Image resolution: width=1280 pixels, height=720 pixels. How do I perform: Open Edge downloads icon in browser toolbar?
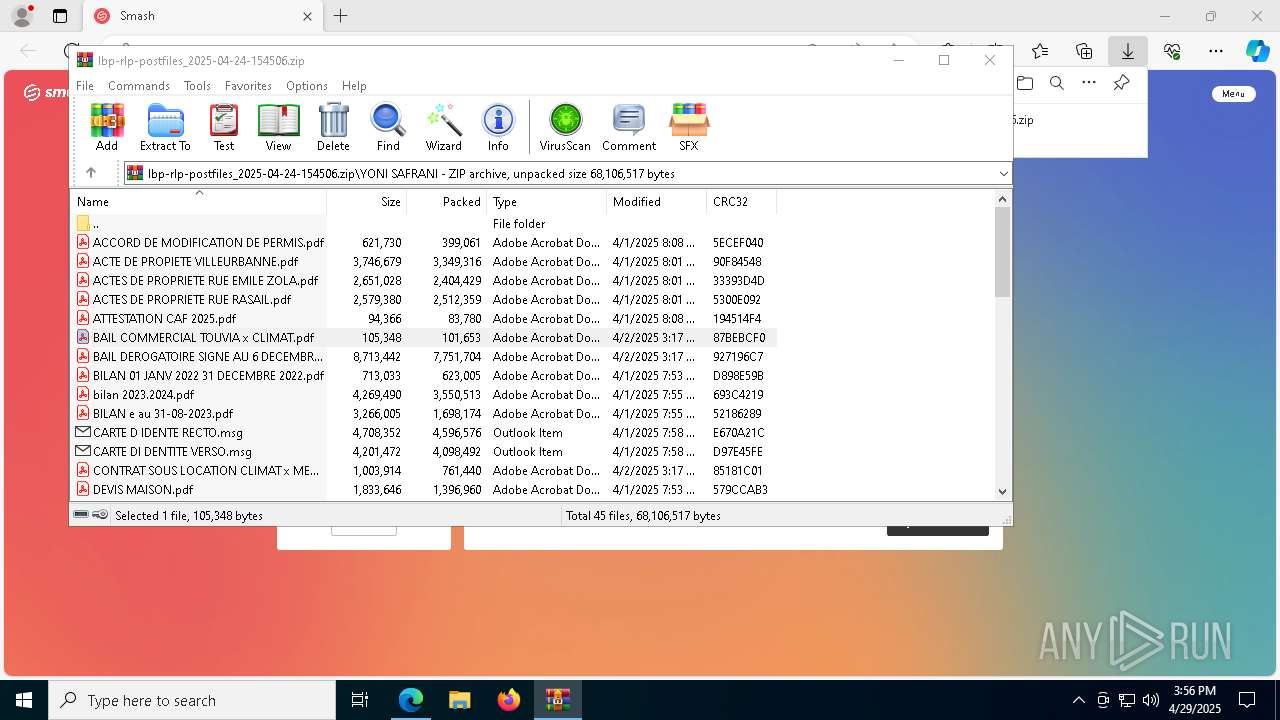coord(1127,51)
